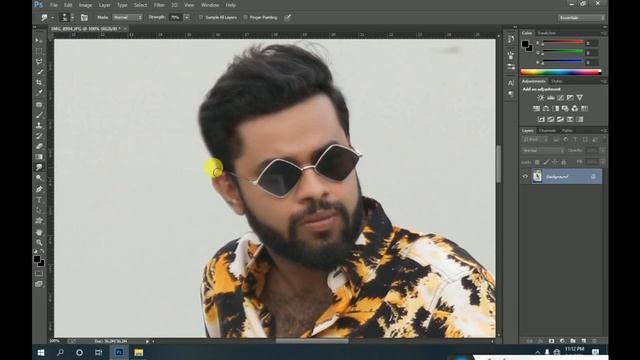Open the Mode dropdown in options bar
Screen dimensions: 640x360
coord(127,18)
